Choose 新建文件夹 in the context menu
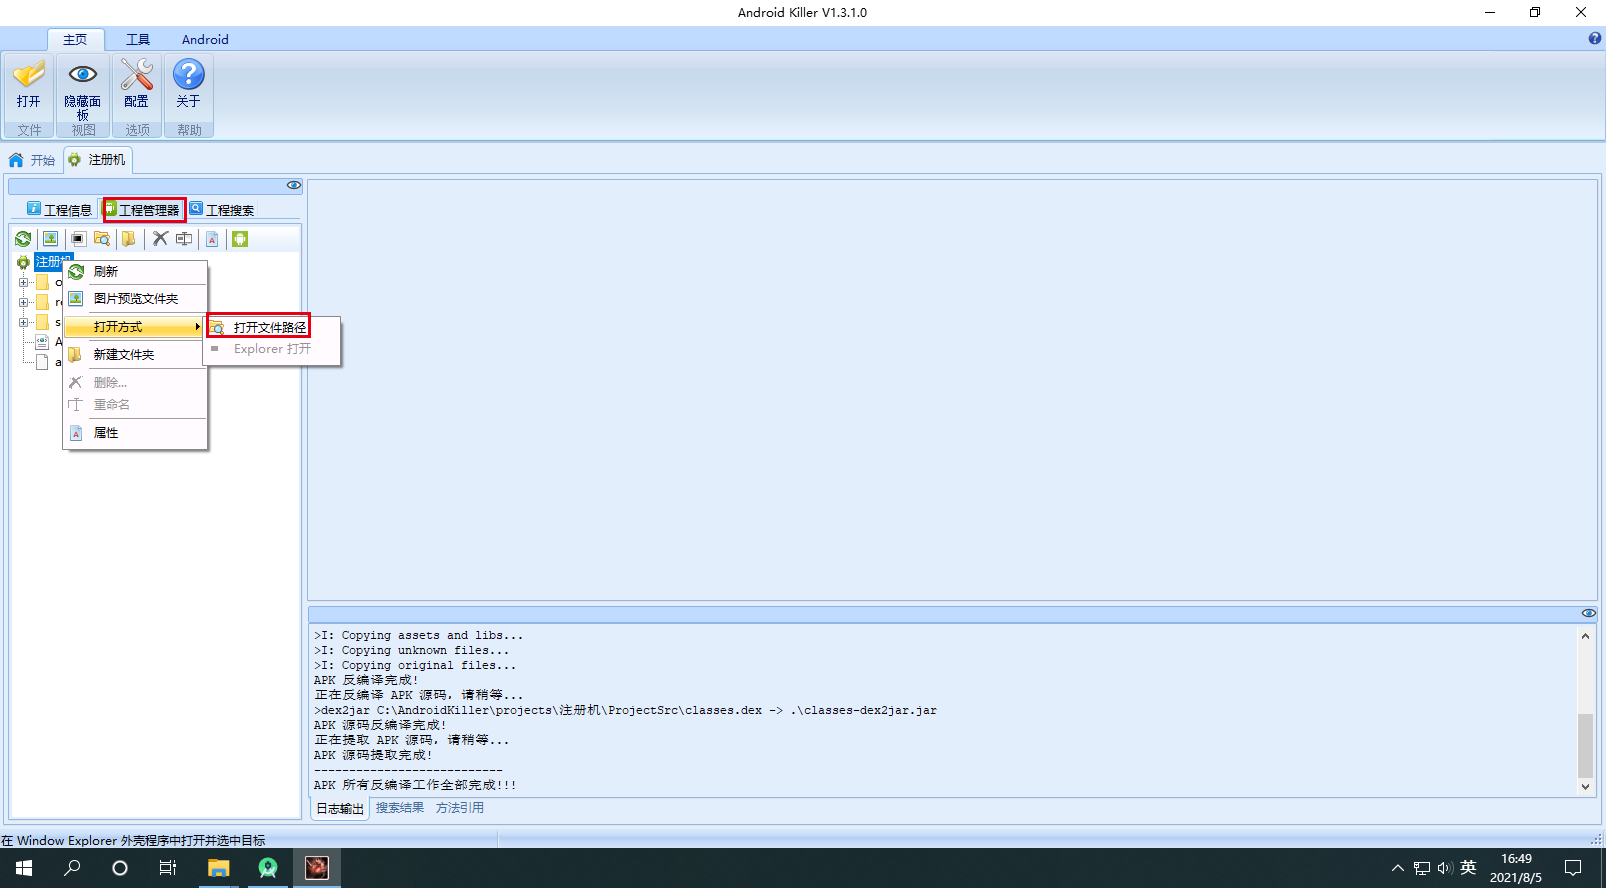 [135, 355]
